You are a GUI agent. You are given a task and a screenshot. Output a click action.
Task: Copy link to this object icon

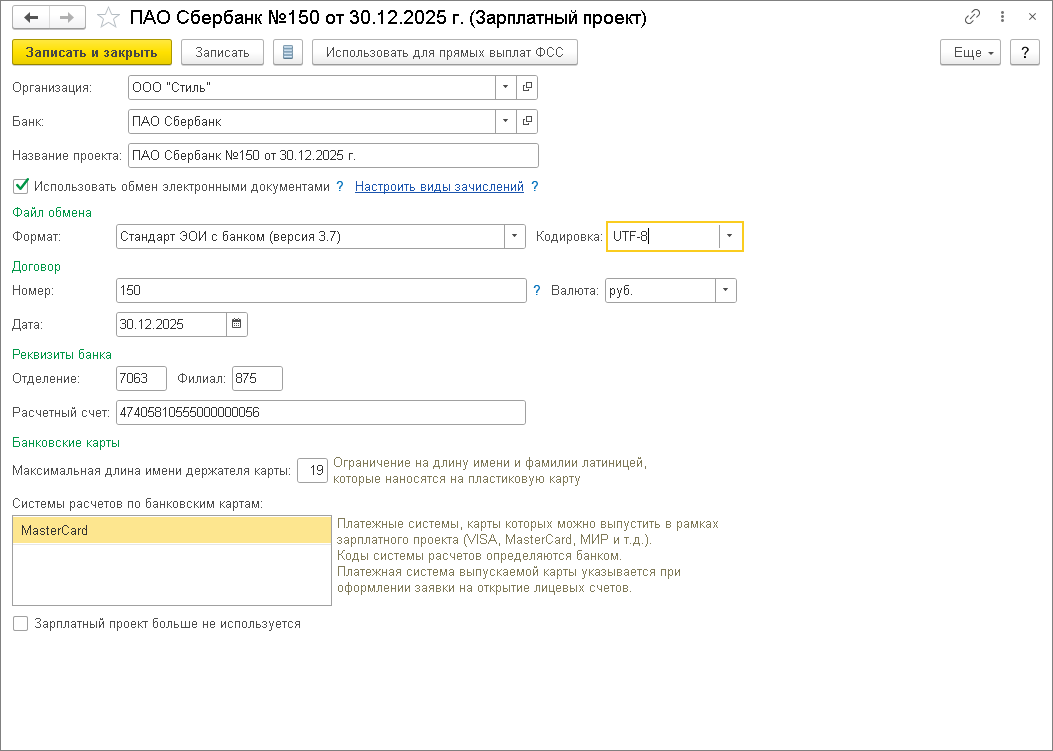[x=972, y=18]
